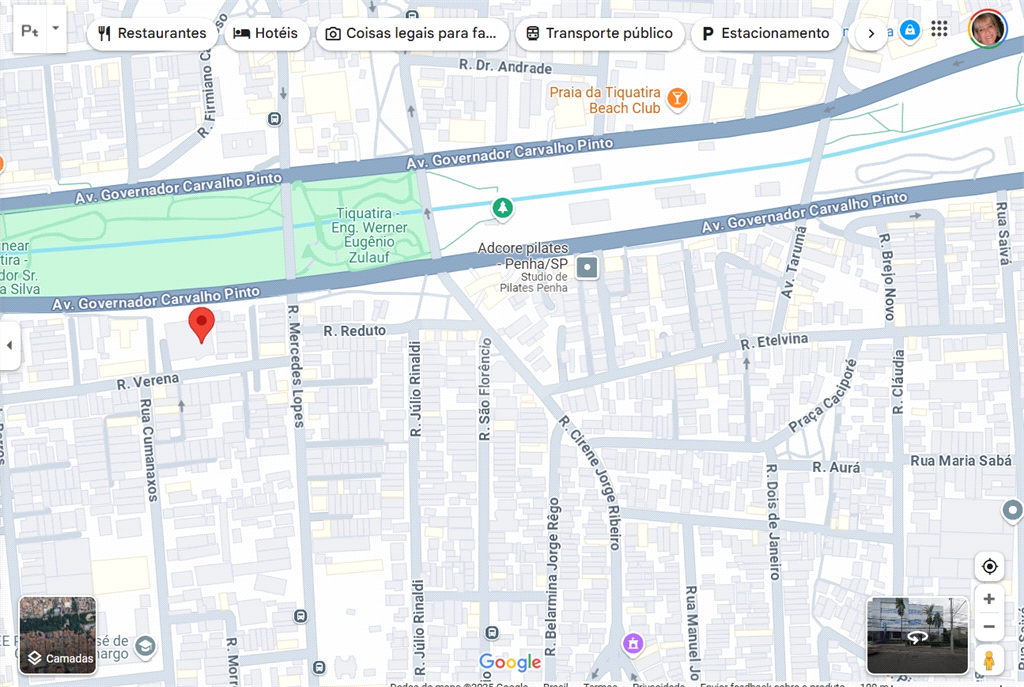Pick the Estacionamento chip
The height and width of the screenshot is (687, 1024).
tap(766, 33)
